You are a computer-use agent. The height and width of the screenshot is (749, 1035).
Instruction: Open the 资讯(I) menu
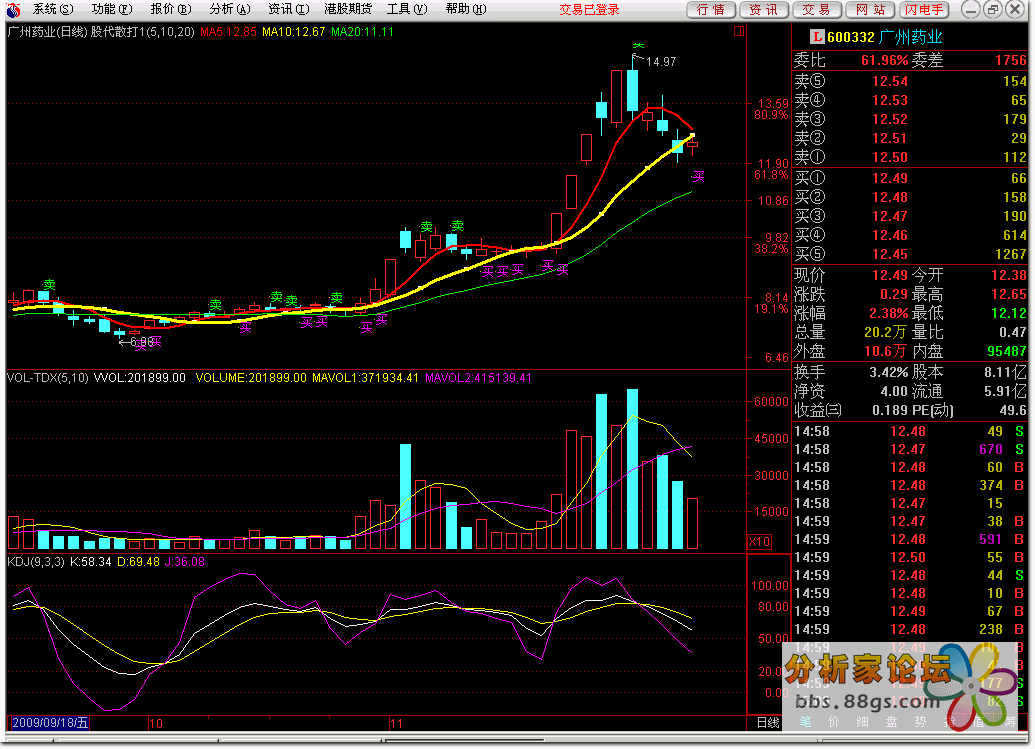[x=288, y=9]
